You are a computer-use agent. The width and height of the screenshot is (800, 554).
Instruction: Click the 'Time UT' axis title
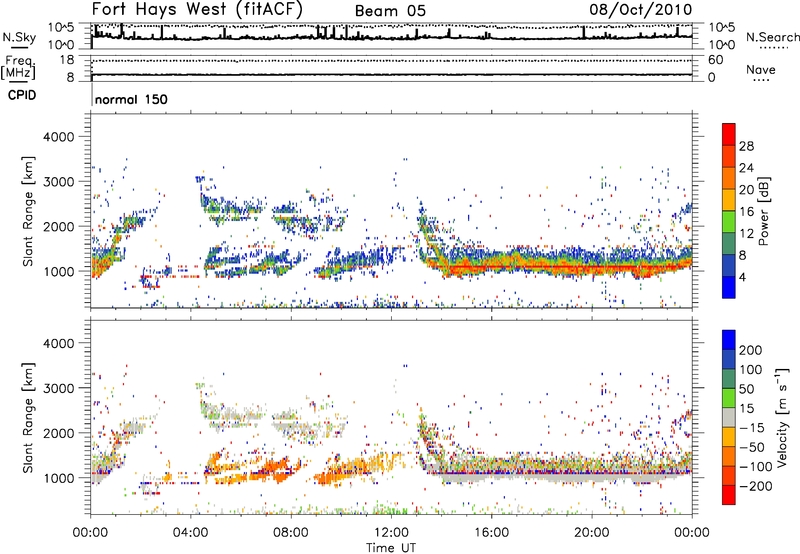(x=391, y=548)
